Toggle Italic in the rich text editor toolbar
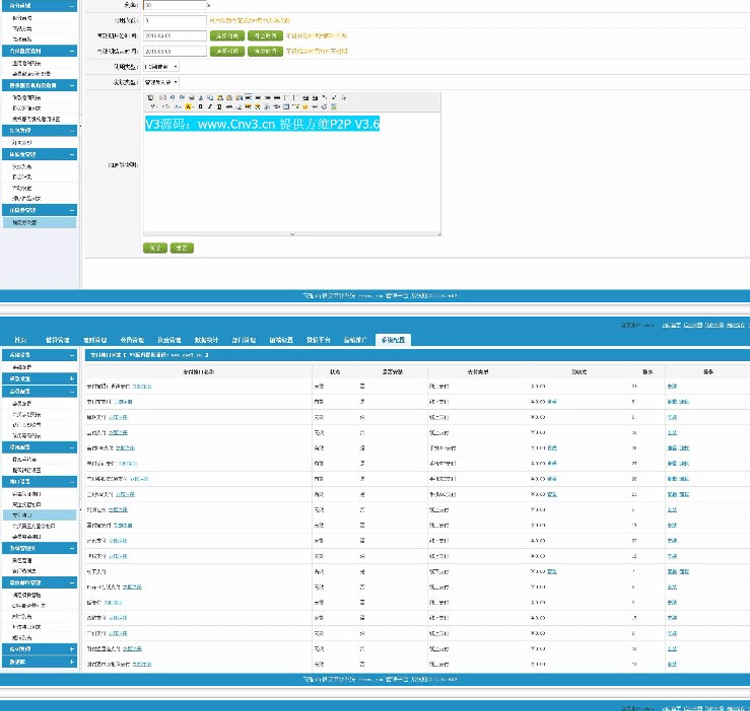 [x=208, y=106]
